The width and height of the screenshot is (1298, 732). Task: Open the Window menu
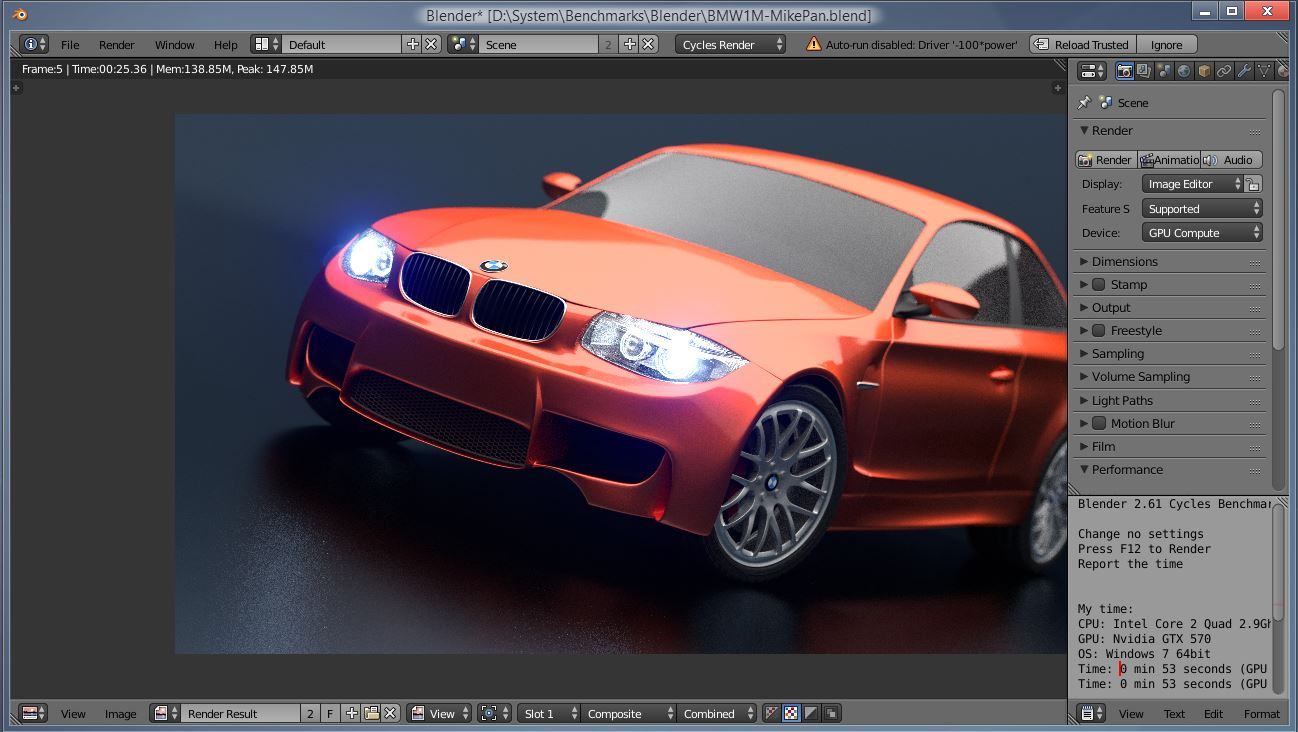pos(175,45)
